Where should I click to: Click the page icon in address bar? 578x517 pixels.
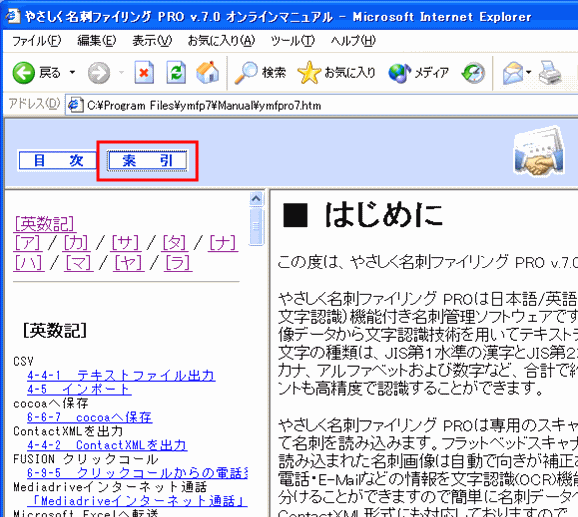point(75,105)
